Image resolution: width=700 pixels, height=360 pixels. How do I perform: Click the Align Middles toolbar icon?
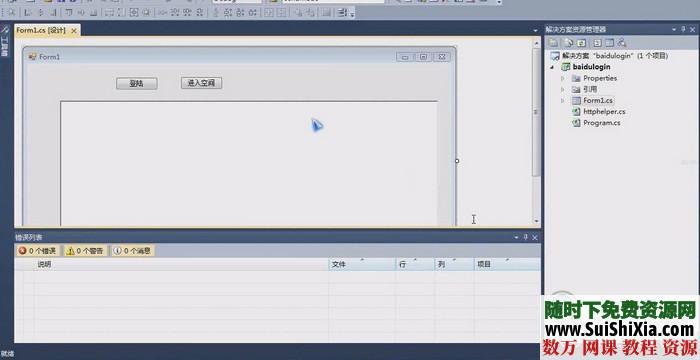click(x=81, y=13)
